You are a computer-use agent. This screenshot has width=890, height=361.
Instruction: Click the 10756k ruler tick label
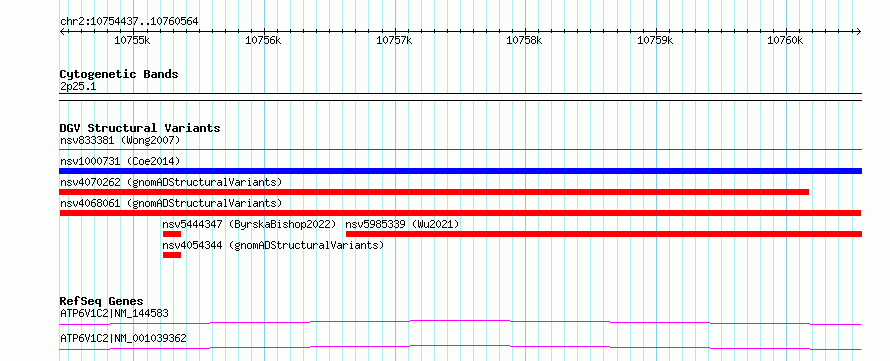(263, 40)
